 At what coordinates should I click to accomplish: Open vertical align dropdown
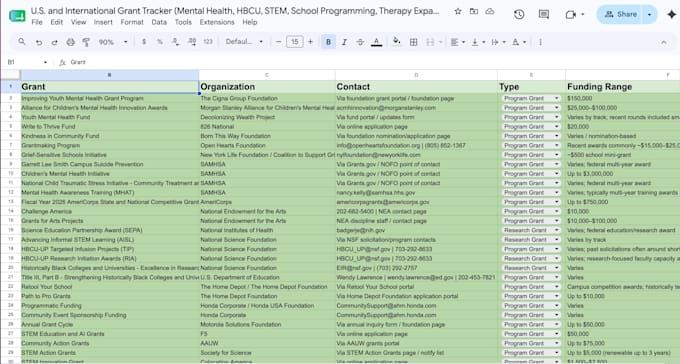pyautogui.click(x=478, y=42)
